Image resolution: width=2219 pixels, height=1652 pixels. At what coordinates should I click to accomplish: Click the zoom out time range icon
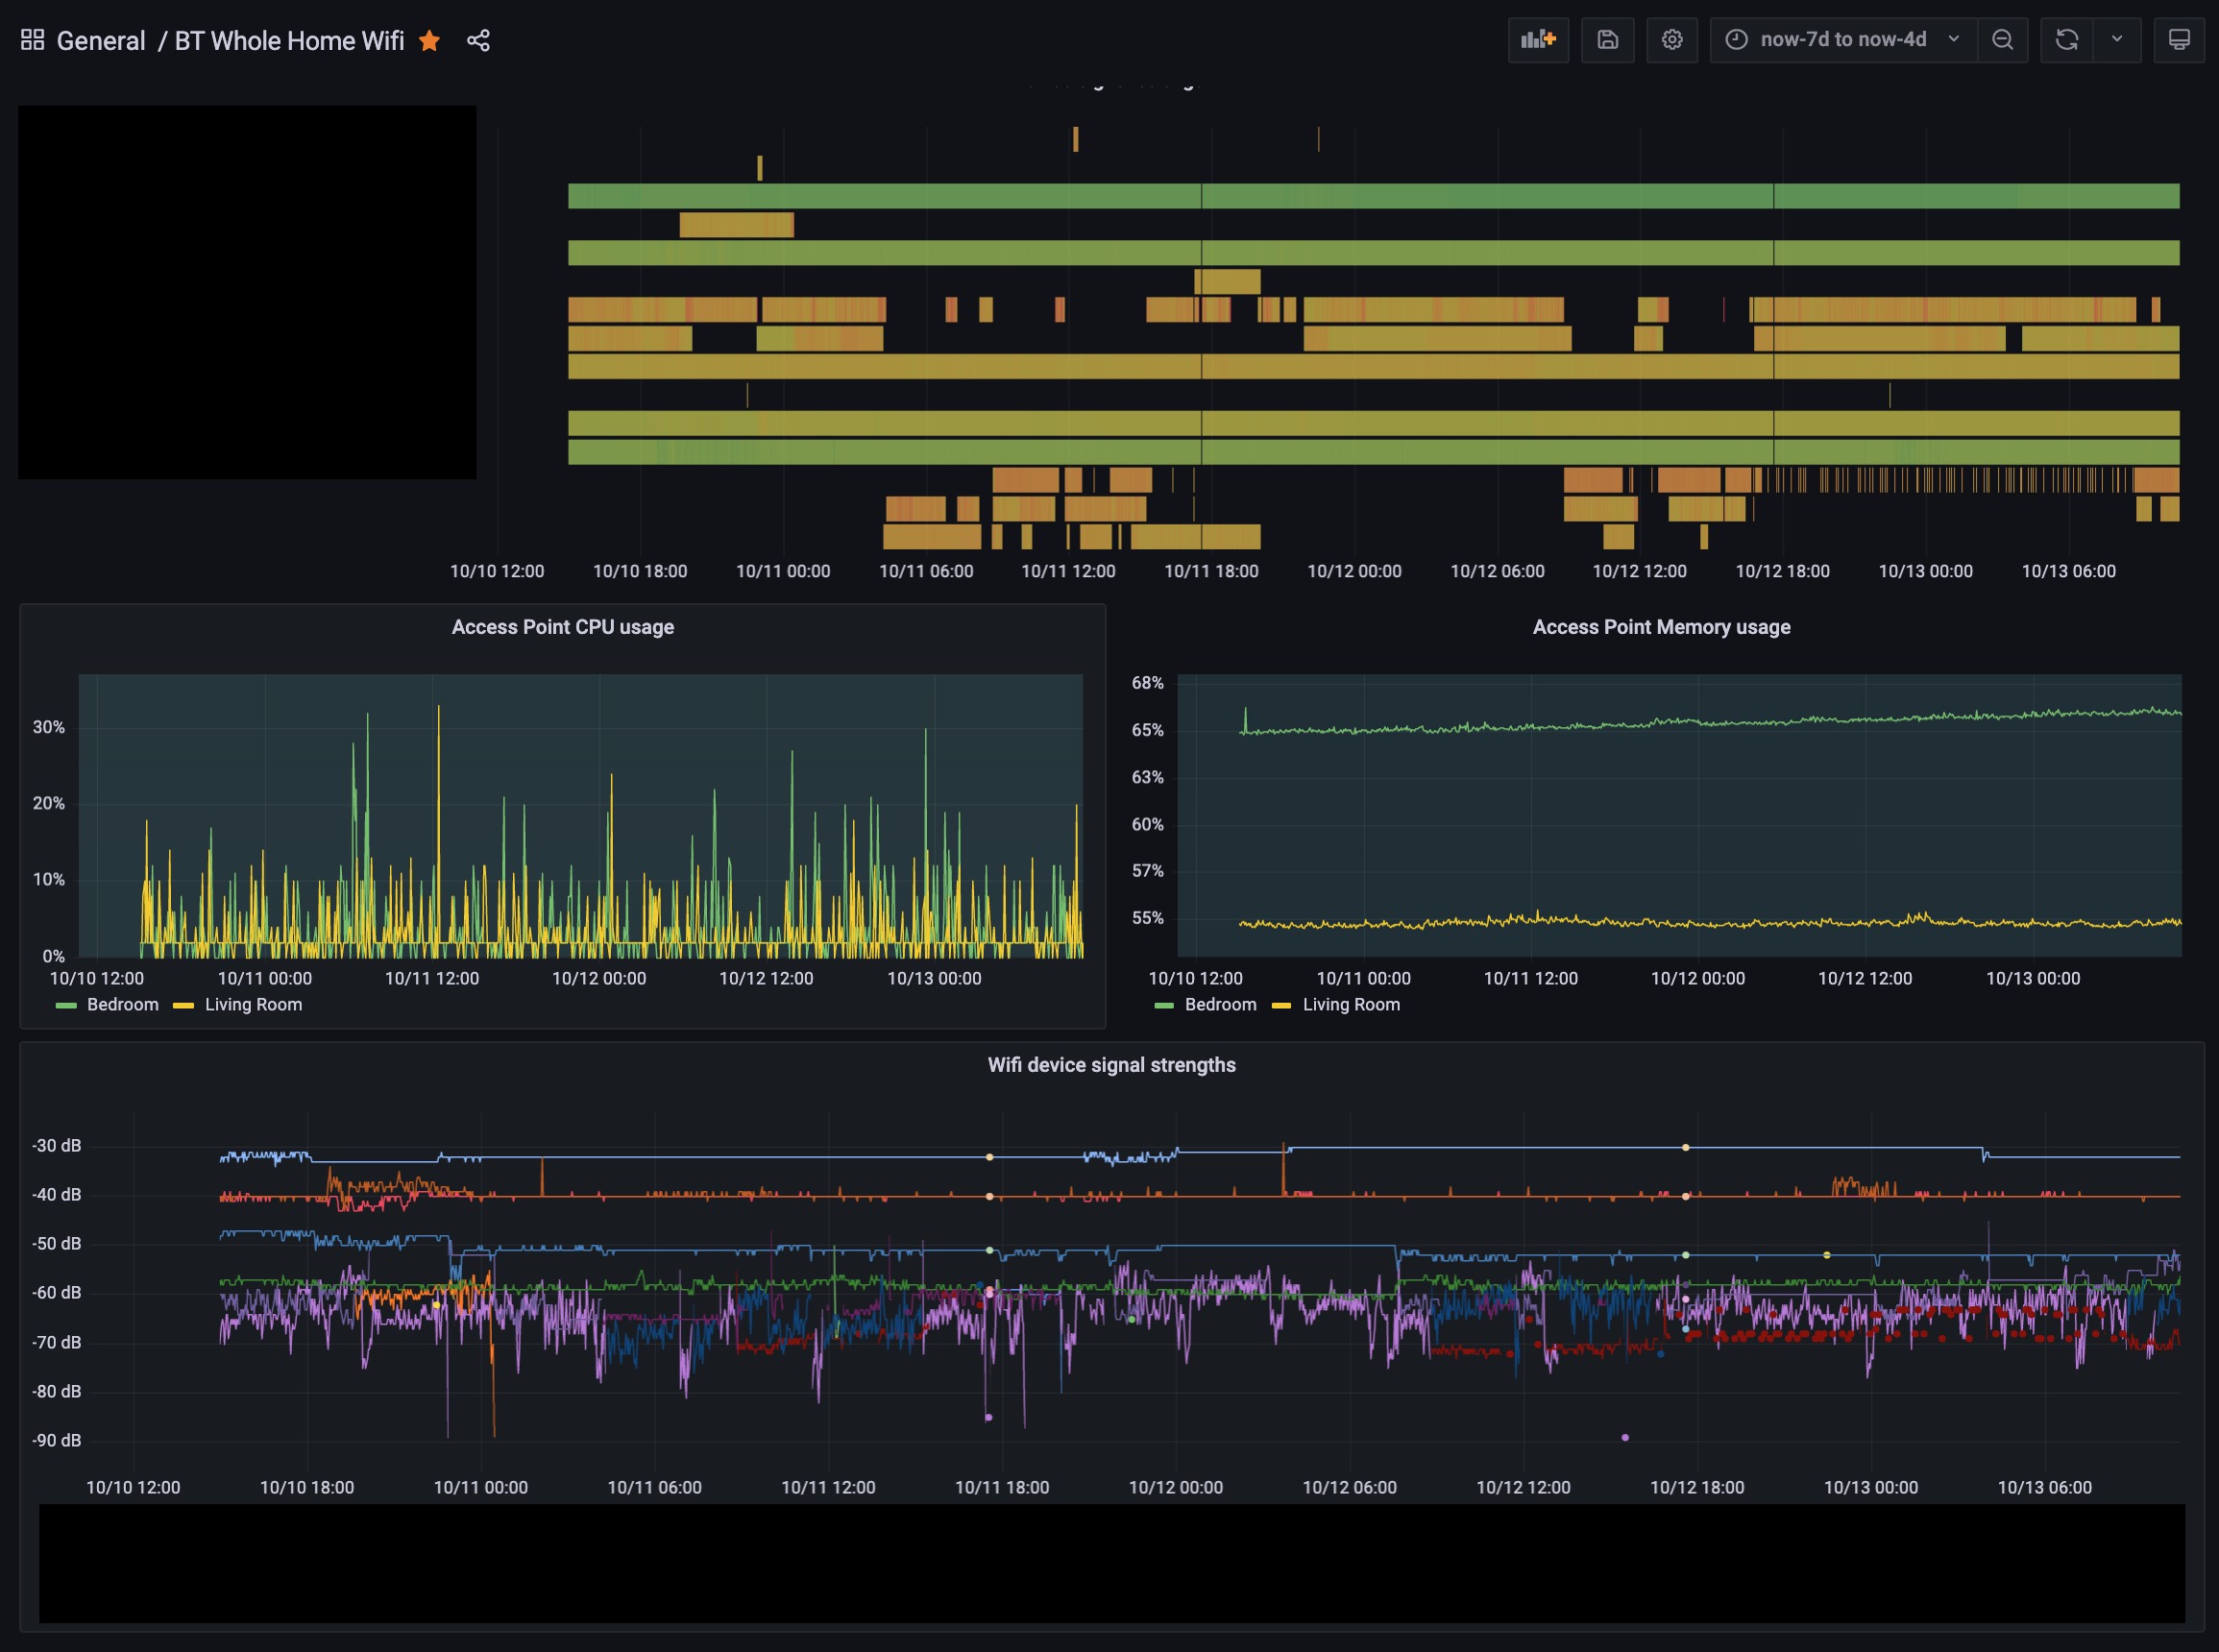[x=2002, y=40]
